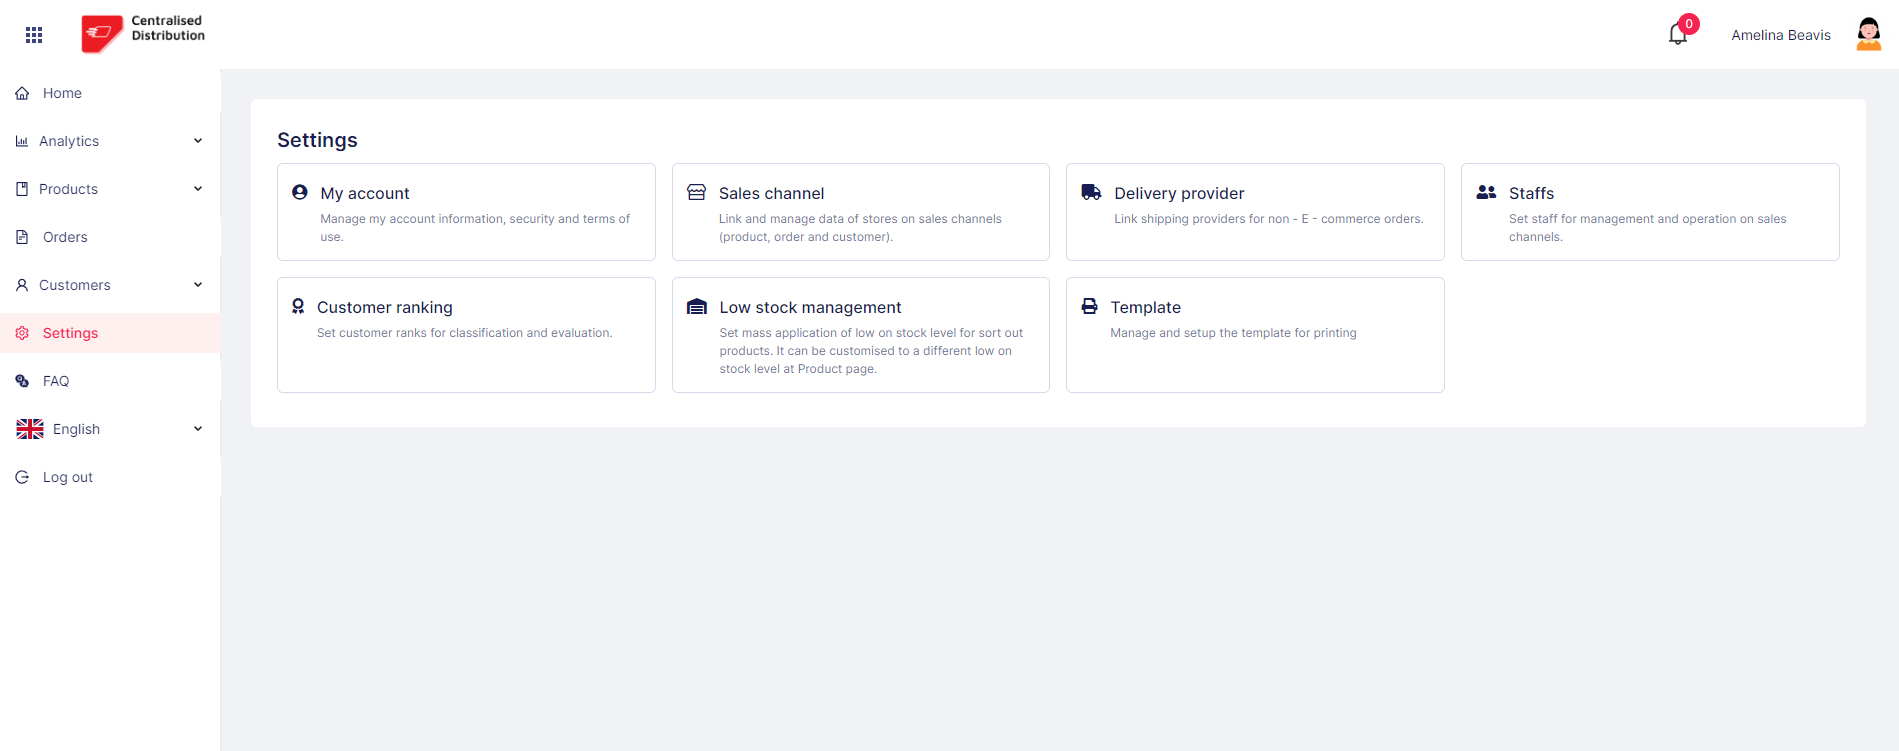
Task: Expand the Products submenu chevron
Action: click(198, 189)
